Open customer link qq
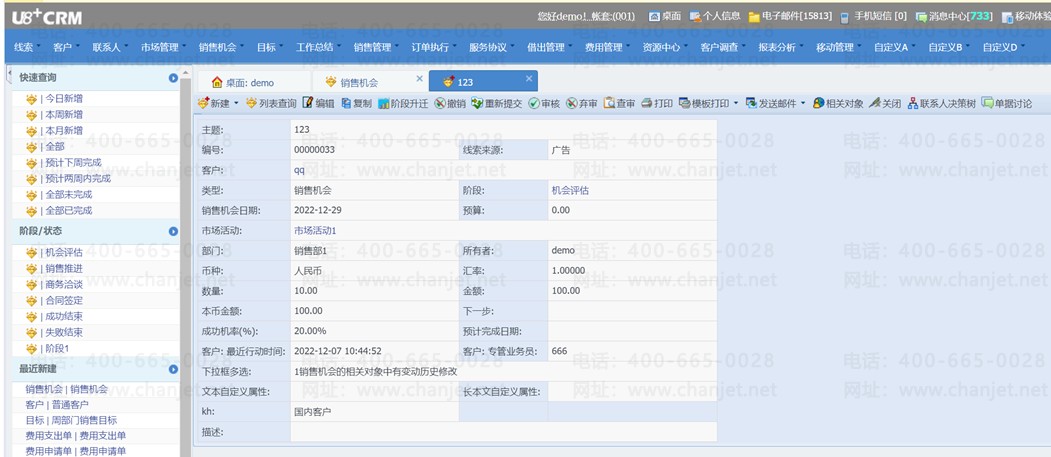 point(299,170)
